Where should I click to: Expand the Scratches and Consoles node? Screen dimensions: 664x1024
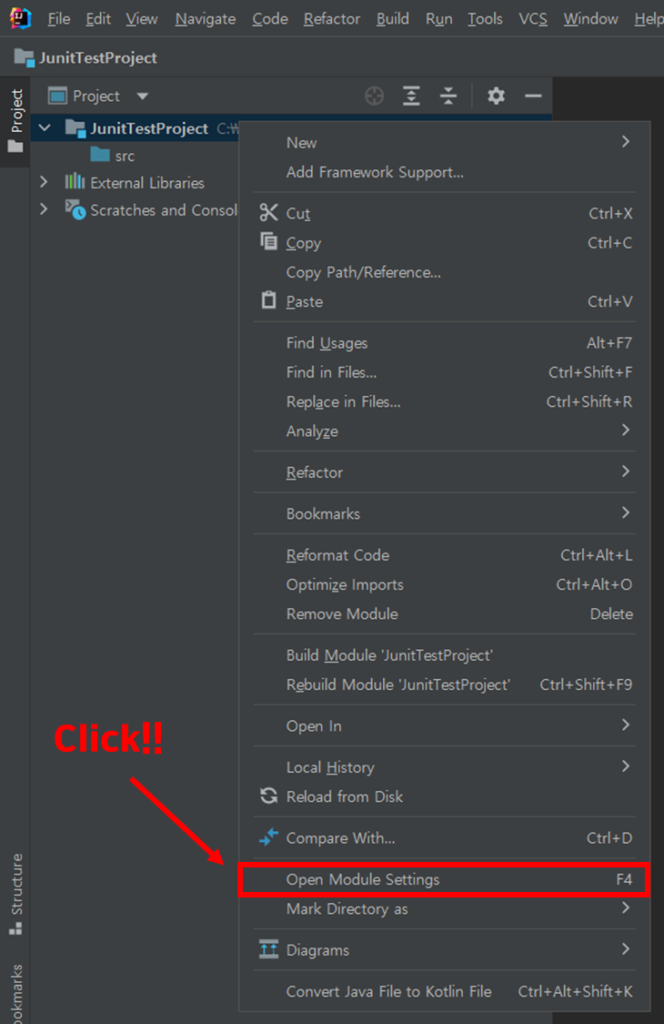(43, 209)
